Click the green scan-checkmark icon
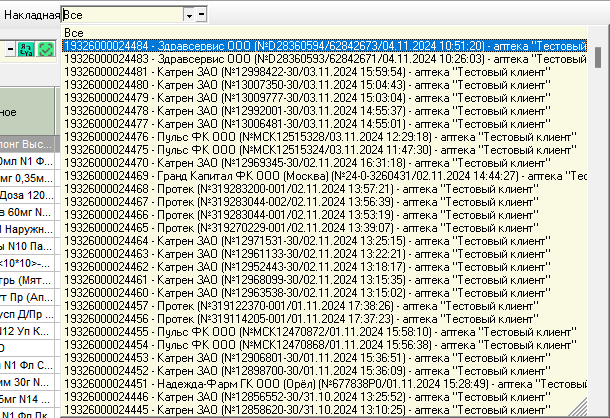 [x=46, y=49]
